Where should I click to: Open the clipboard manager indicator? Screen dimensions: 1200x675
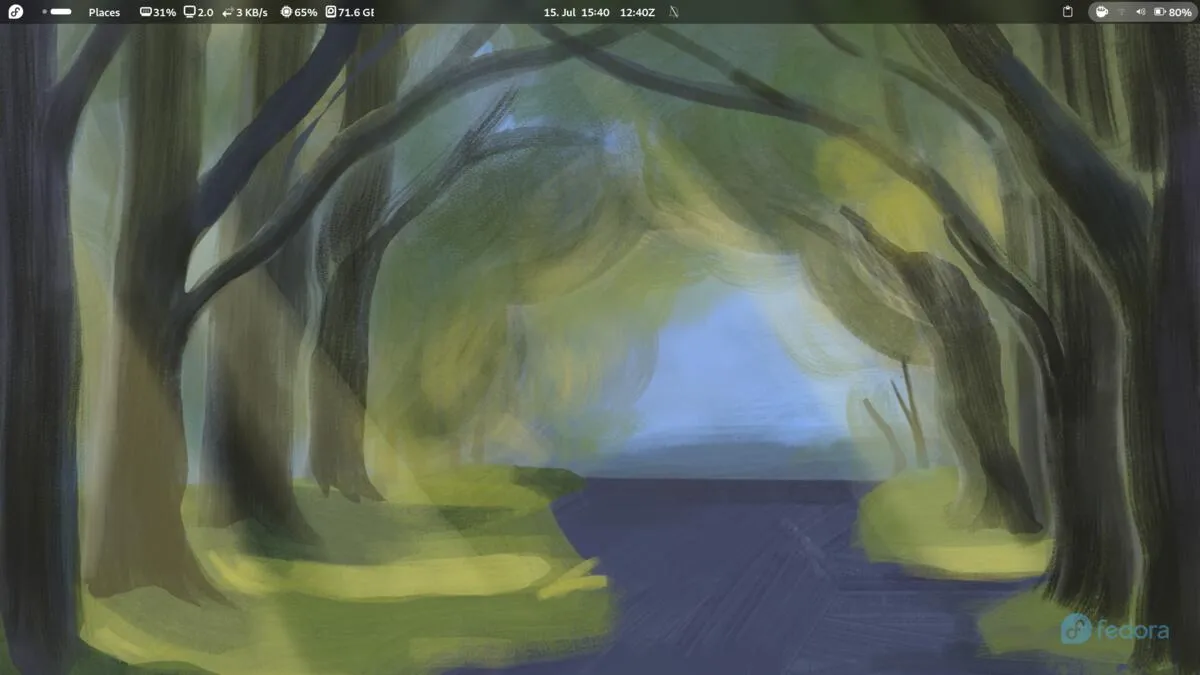[x=1067, y=12]
